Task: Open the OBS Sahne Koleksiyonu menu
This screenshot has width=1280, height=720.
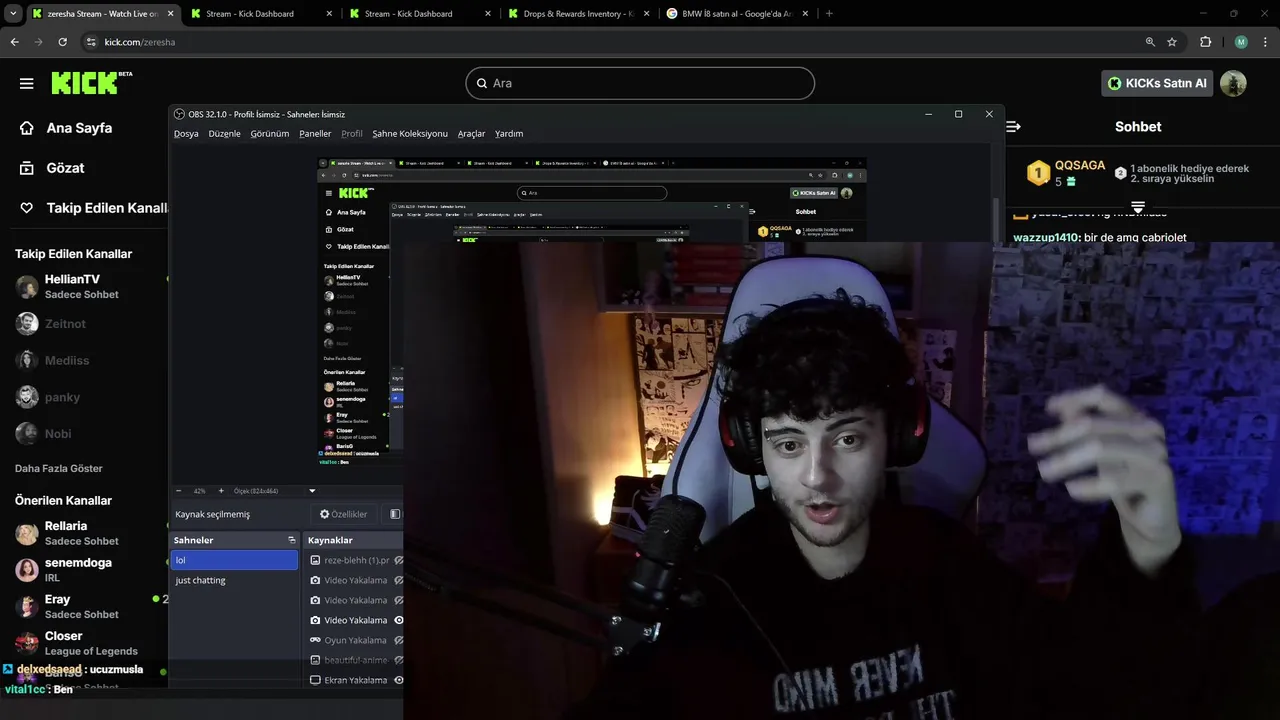Action: tap(410, 133)
